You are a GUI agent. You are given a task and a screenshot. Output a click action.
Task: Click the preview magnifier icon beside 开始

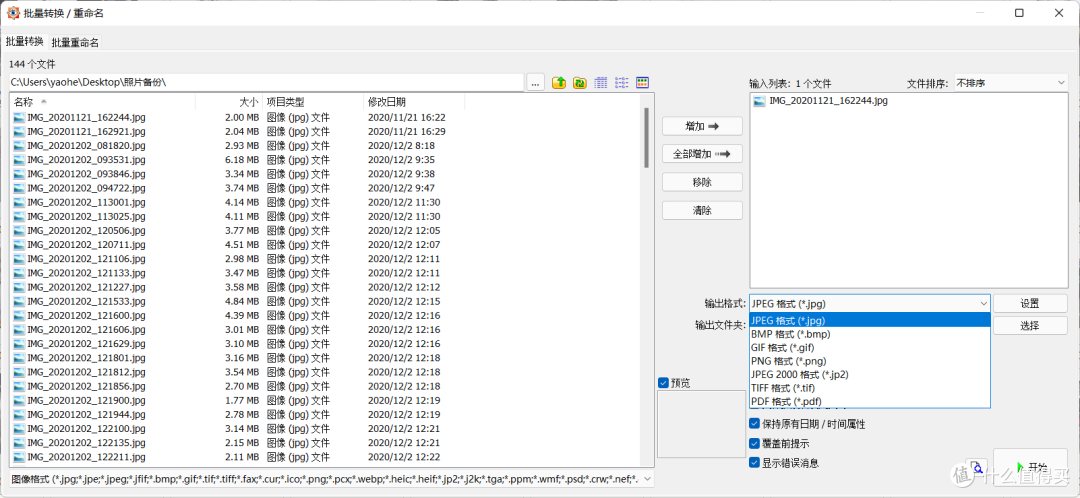[975, 467]
